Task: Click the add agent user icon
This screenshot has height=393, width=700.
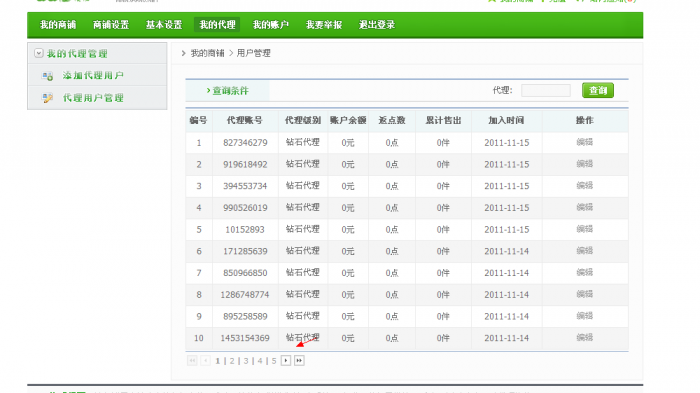Action: 47,75
